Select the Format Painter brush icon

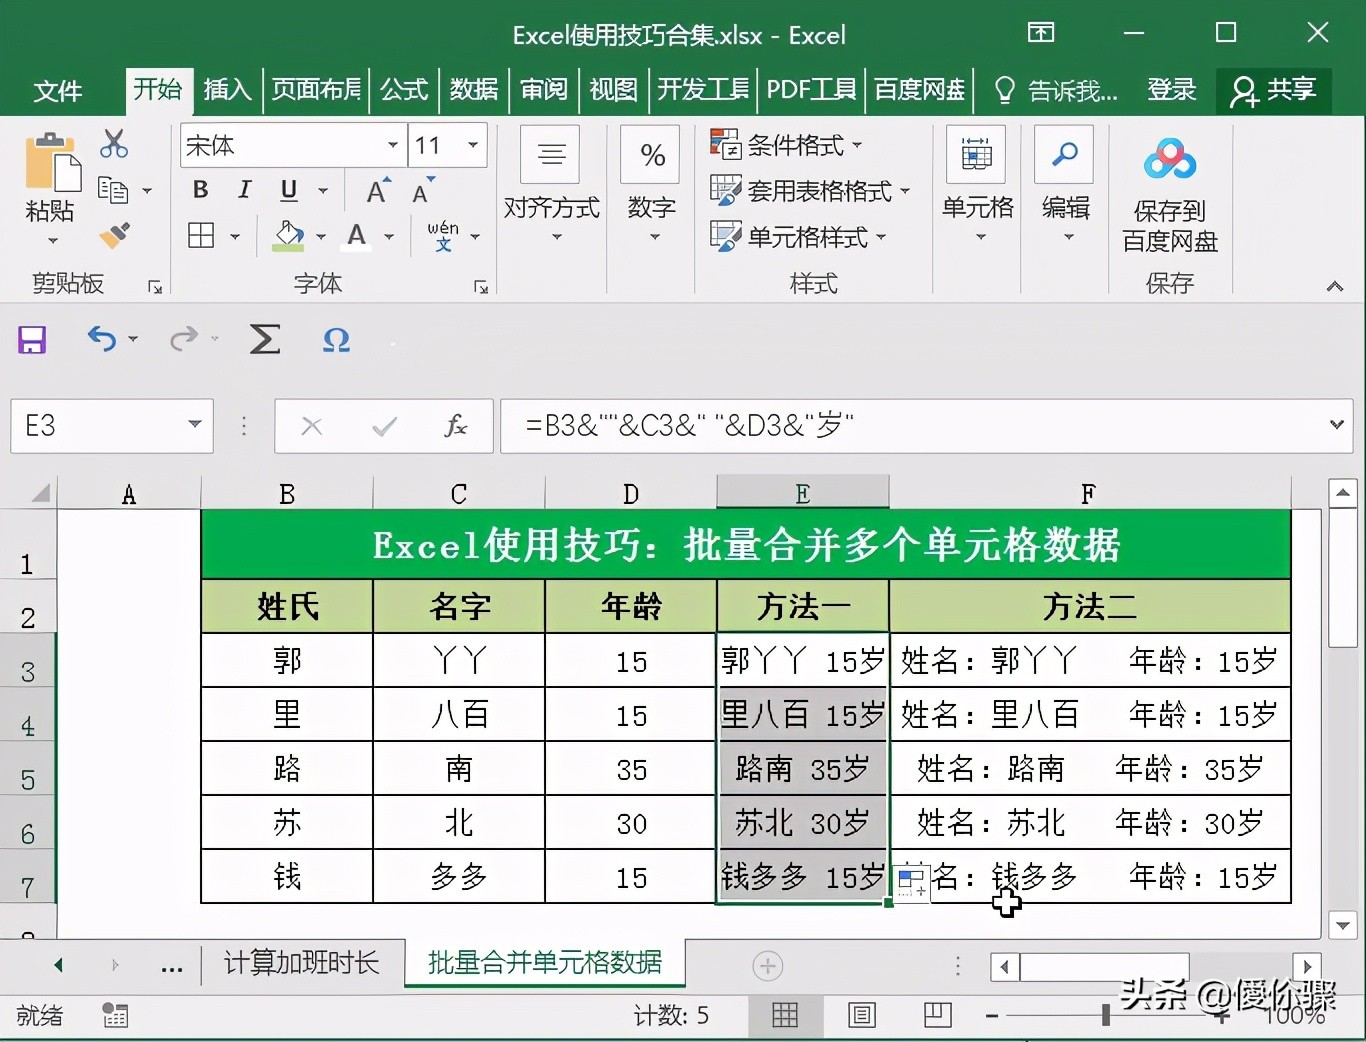coord(114,235)
